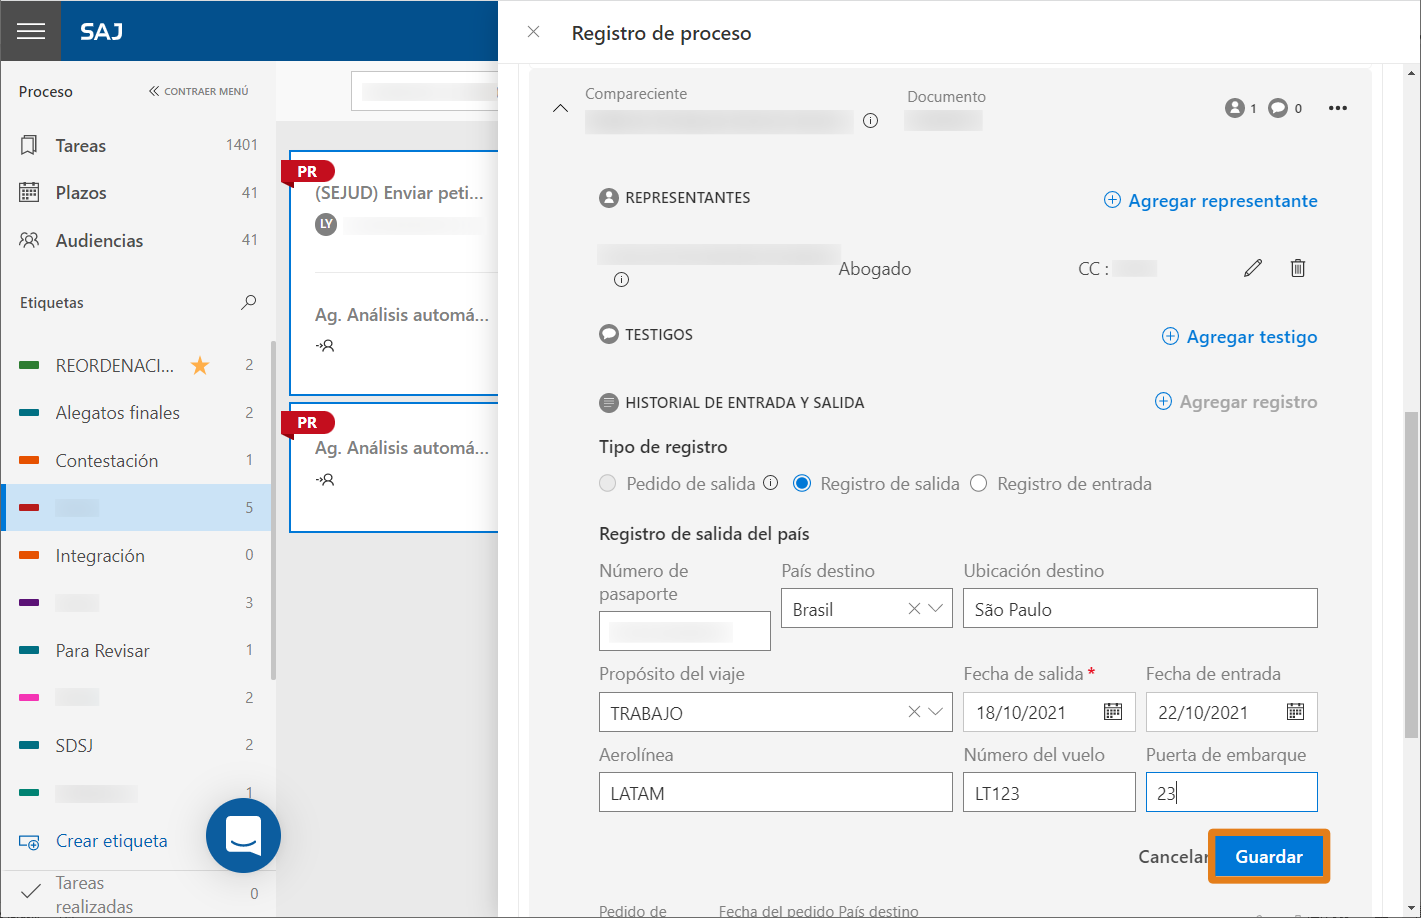The width and height of the screenshot is (1421, 918).
Task: Click the search box in the background list
Action: click(425, 91)
